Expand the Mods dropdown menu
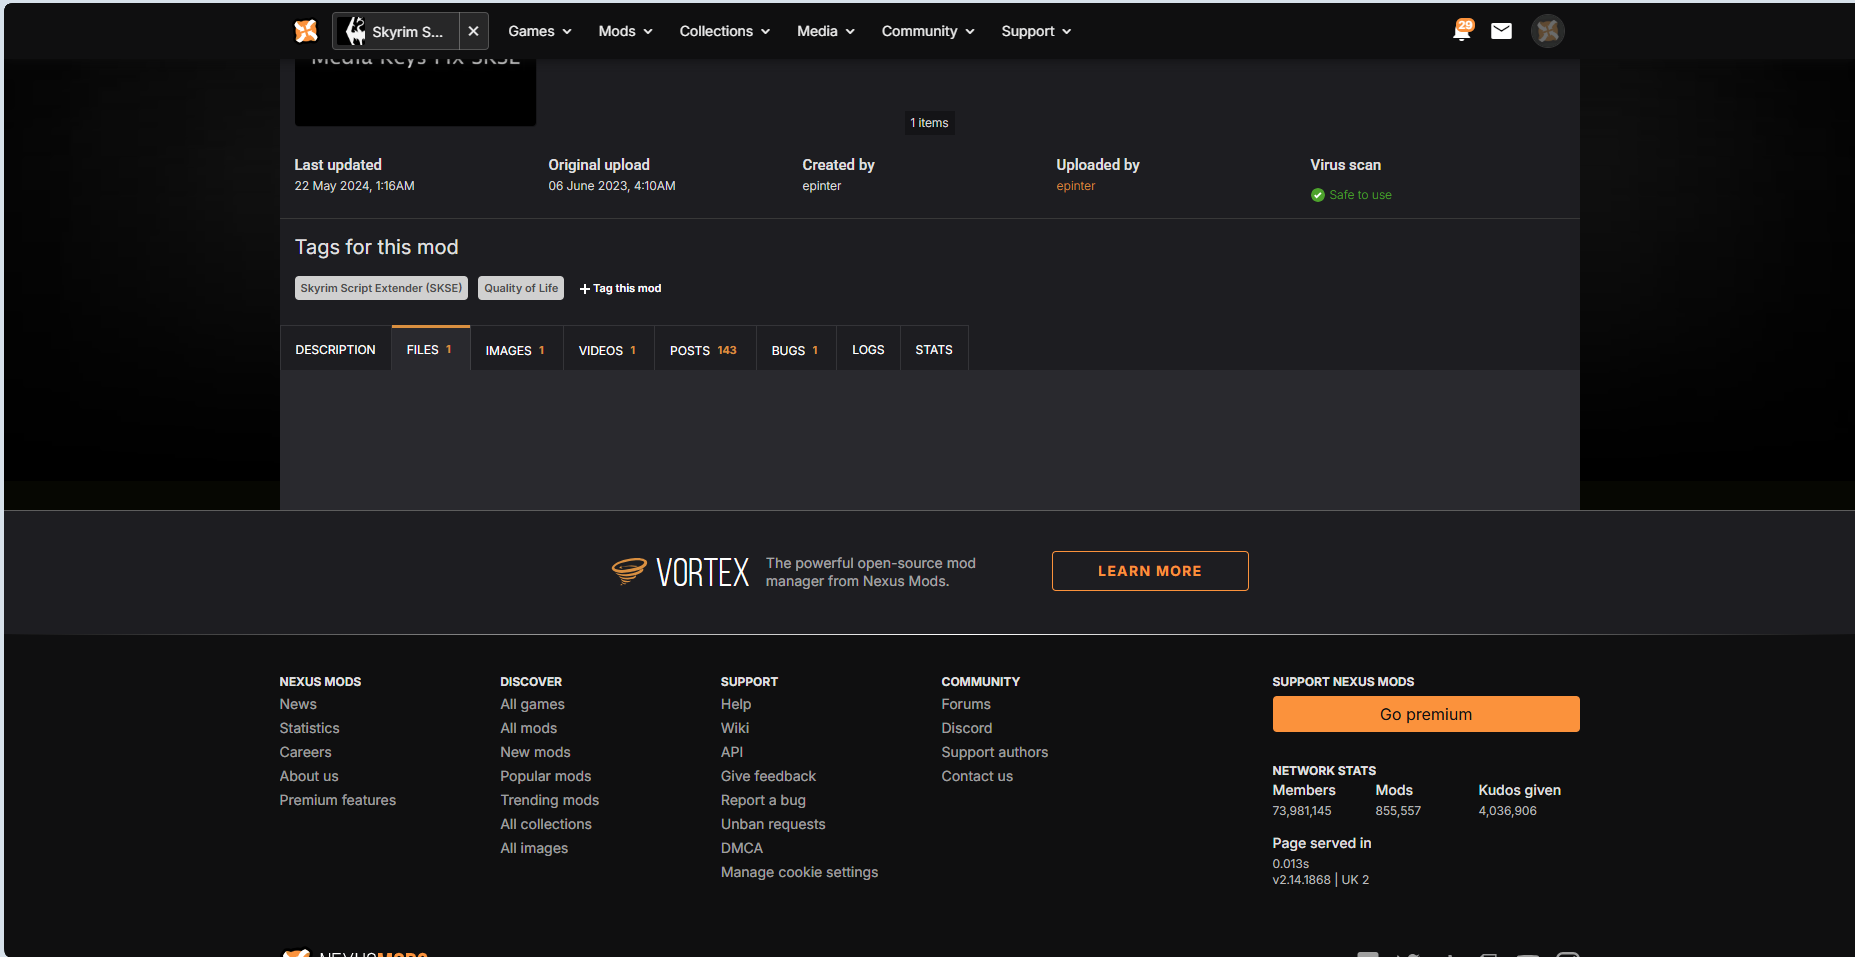This screenshot has width=1855, height=957. click(x=626, y=31)
